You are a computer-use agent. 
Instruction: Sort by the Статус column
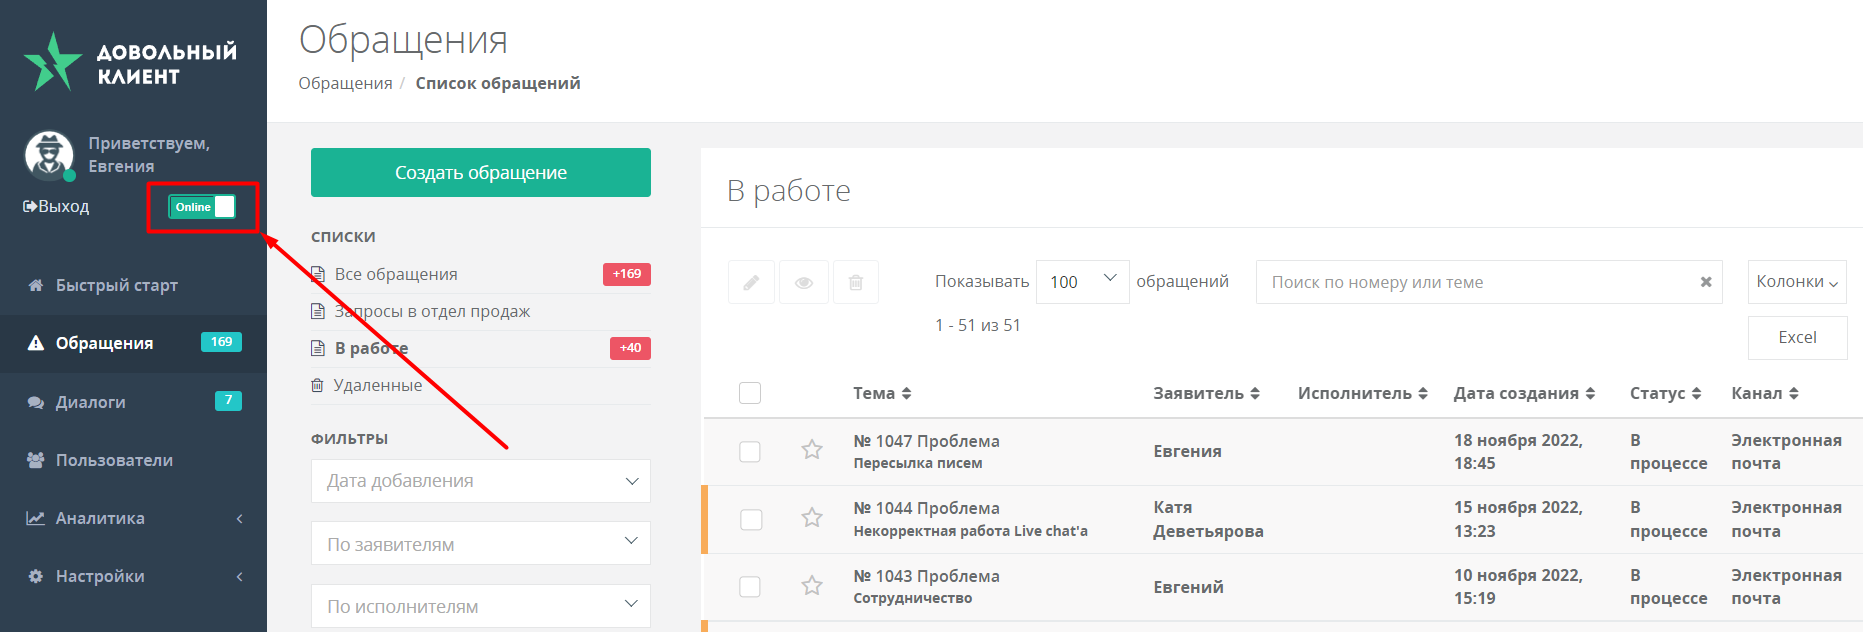[x=1666, y=393]
